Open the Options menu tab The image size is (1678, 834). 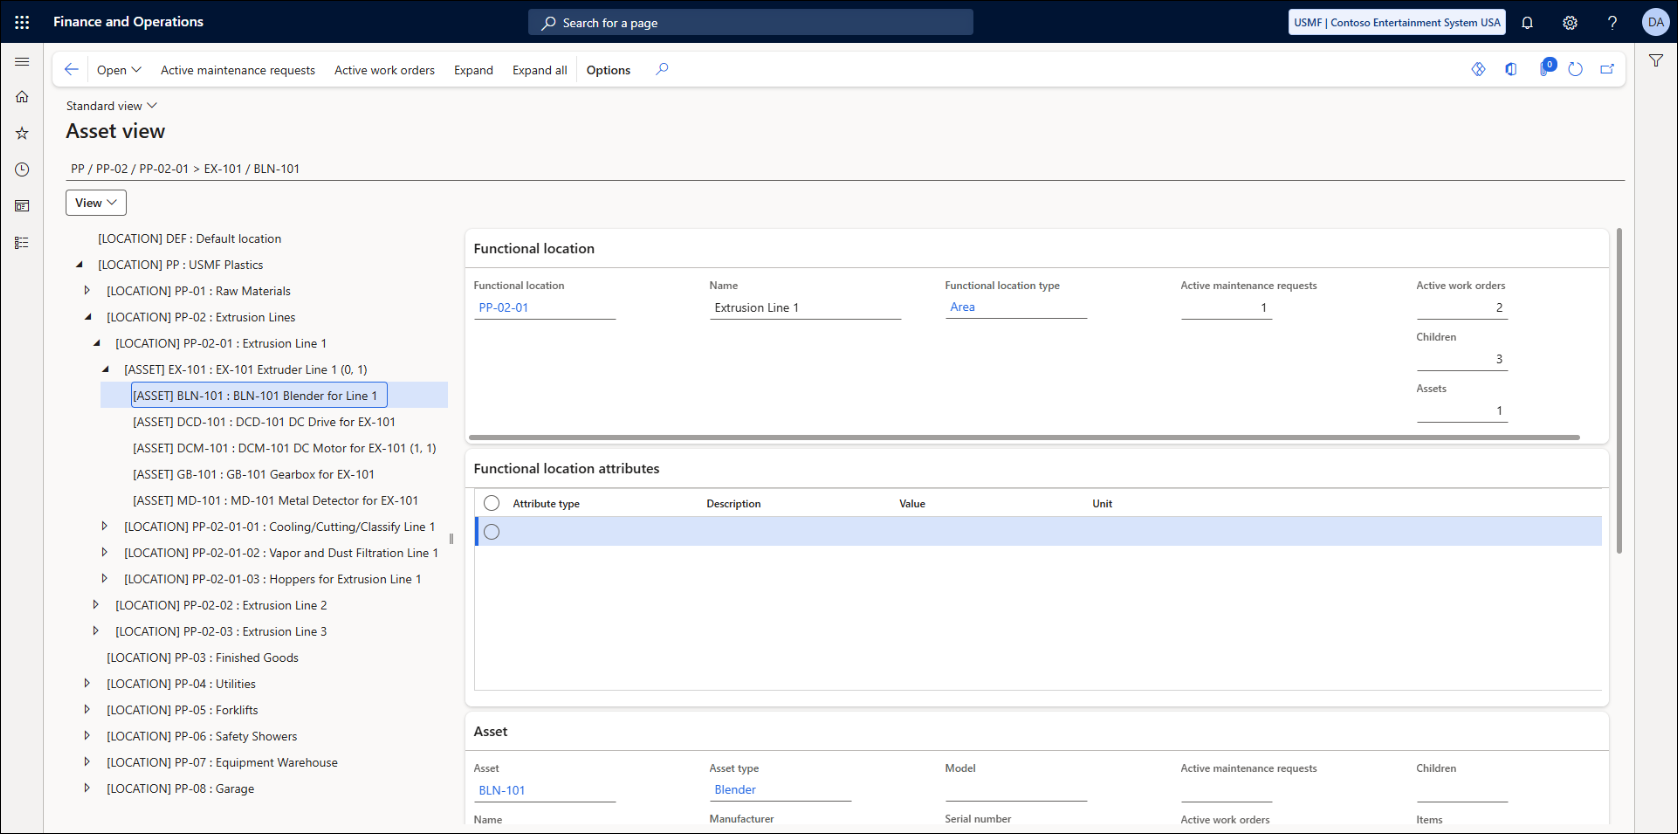point(608,70)
